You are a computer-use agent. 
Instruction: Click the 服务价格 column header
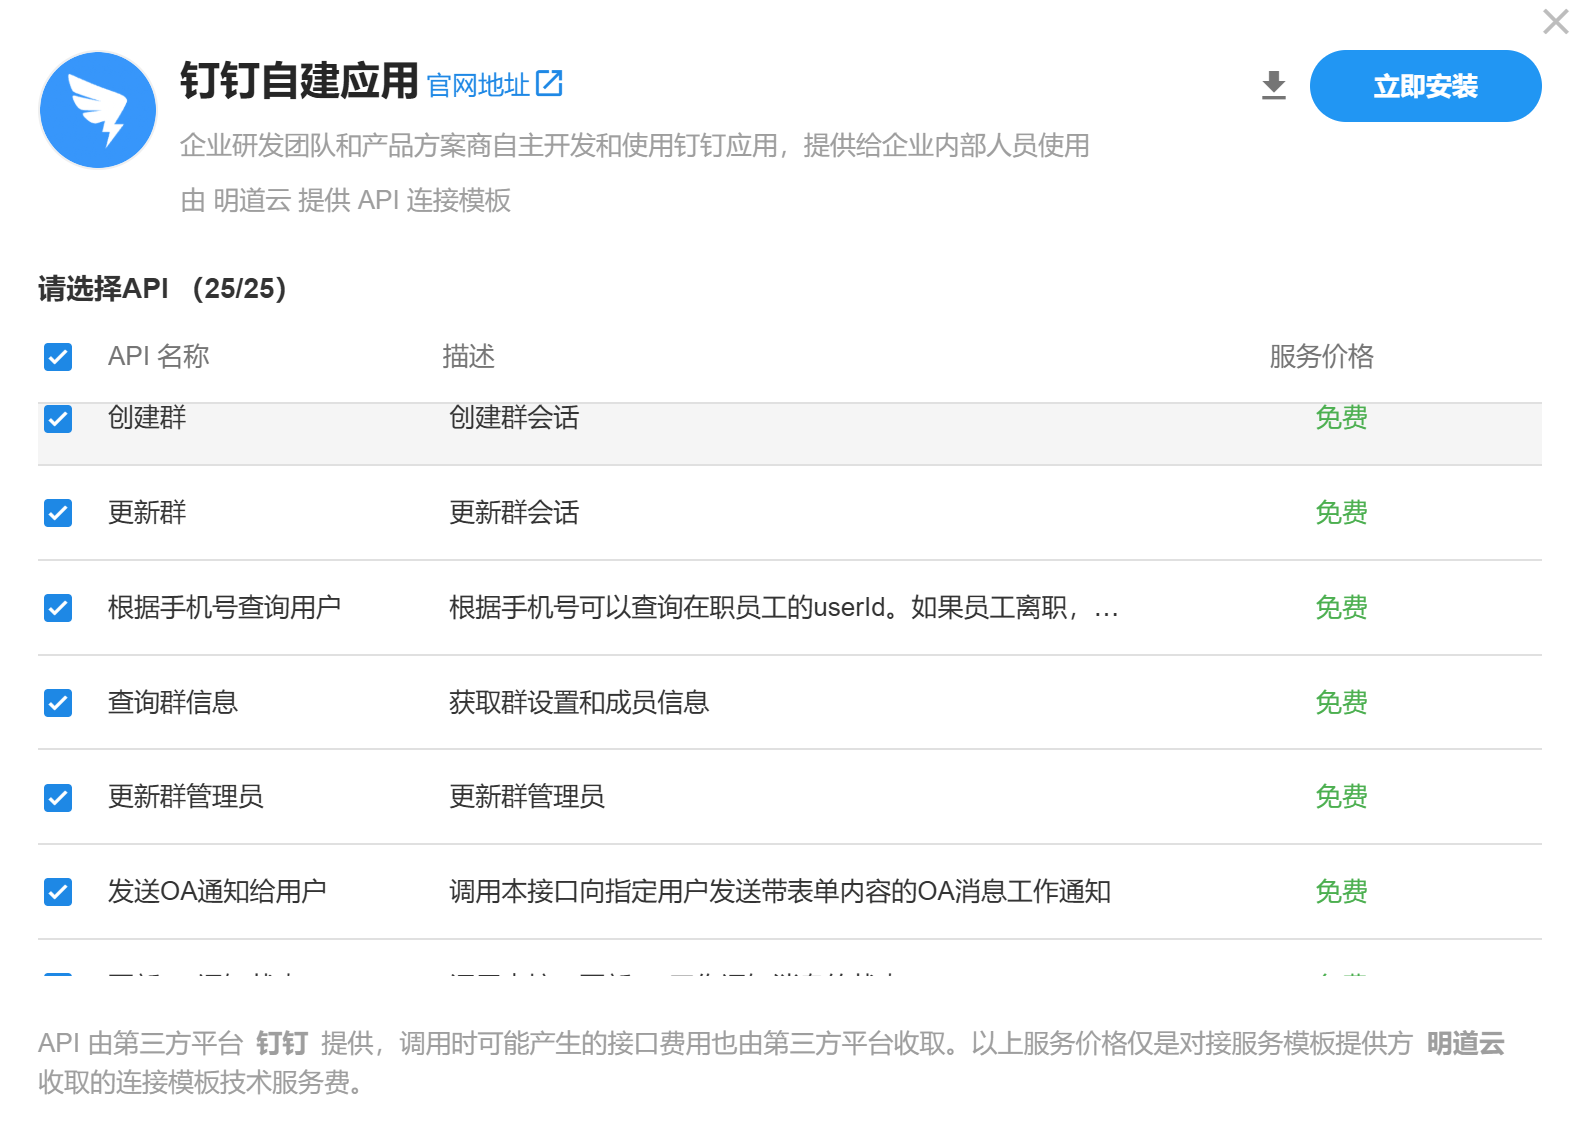[x=1321, y=356]
